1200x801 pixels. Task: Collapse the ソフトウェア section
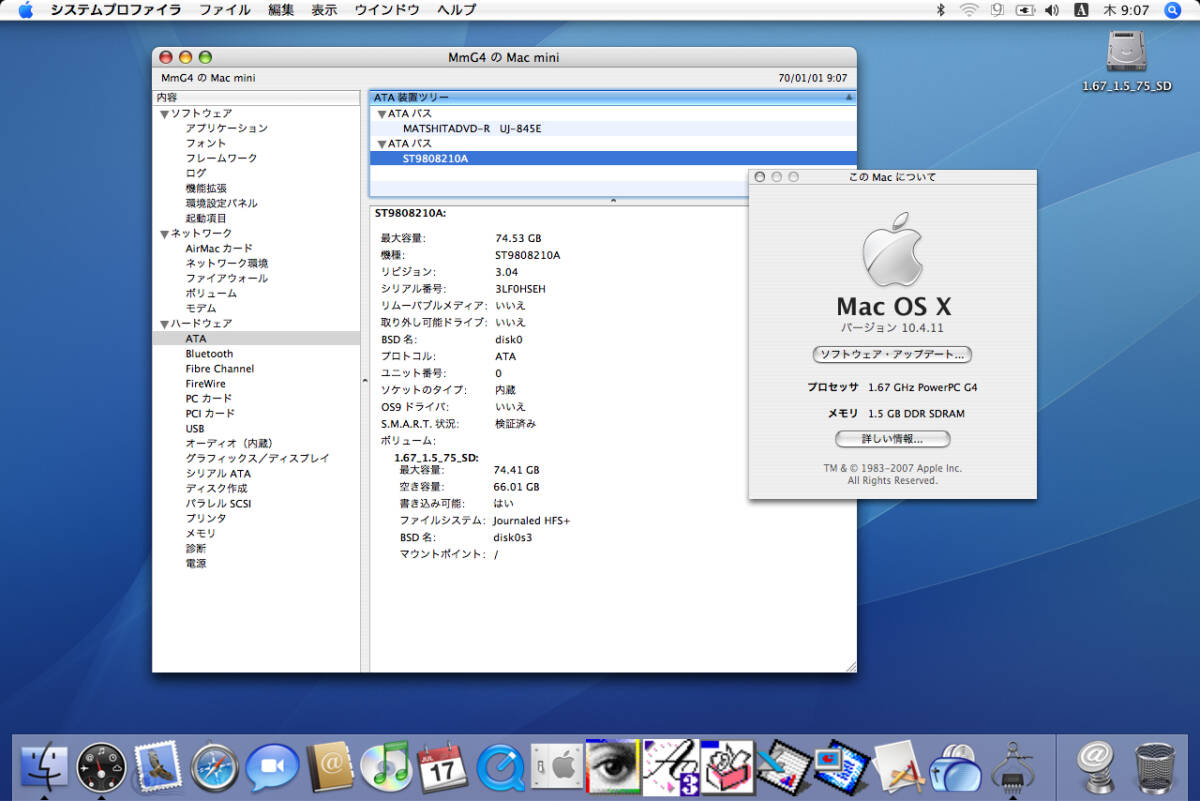coord(163,114)
